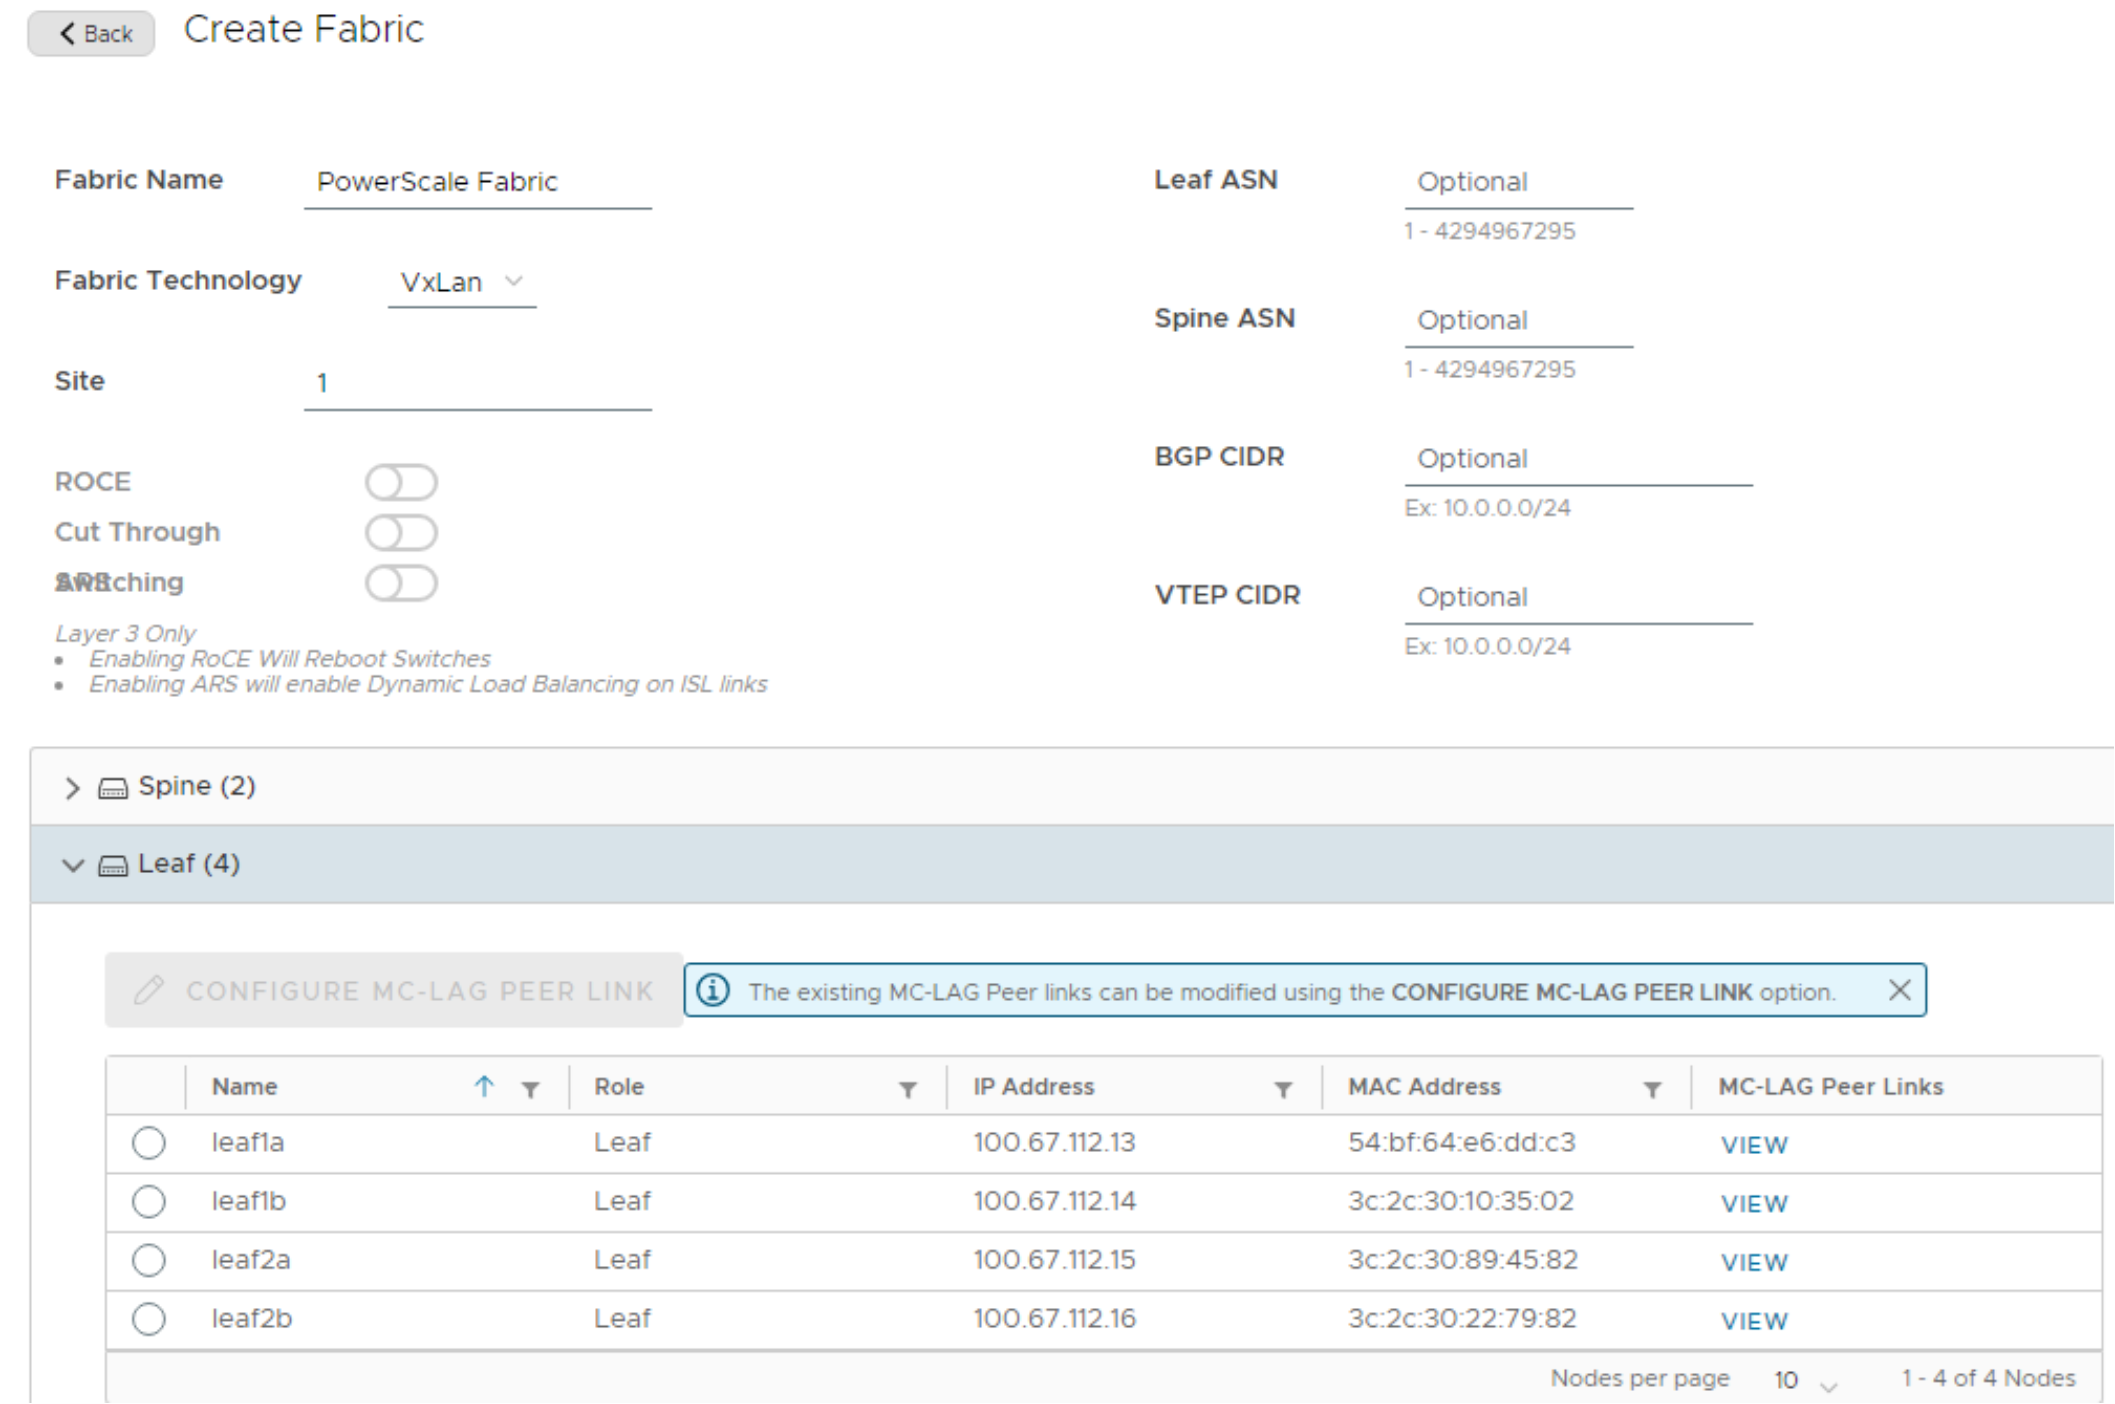The height and width of the screenshot is (1404, 2115).
Task: Open the Nodes per page dropdown
Action: [x=1806, y=1381]
